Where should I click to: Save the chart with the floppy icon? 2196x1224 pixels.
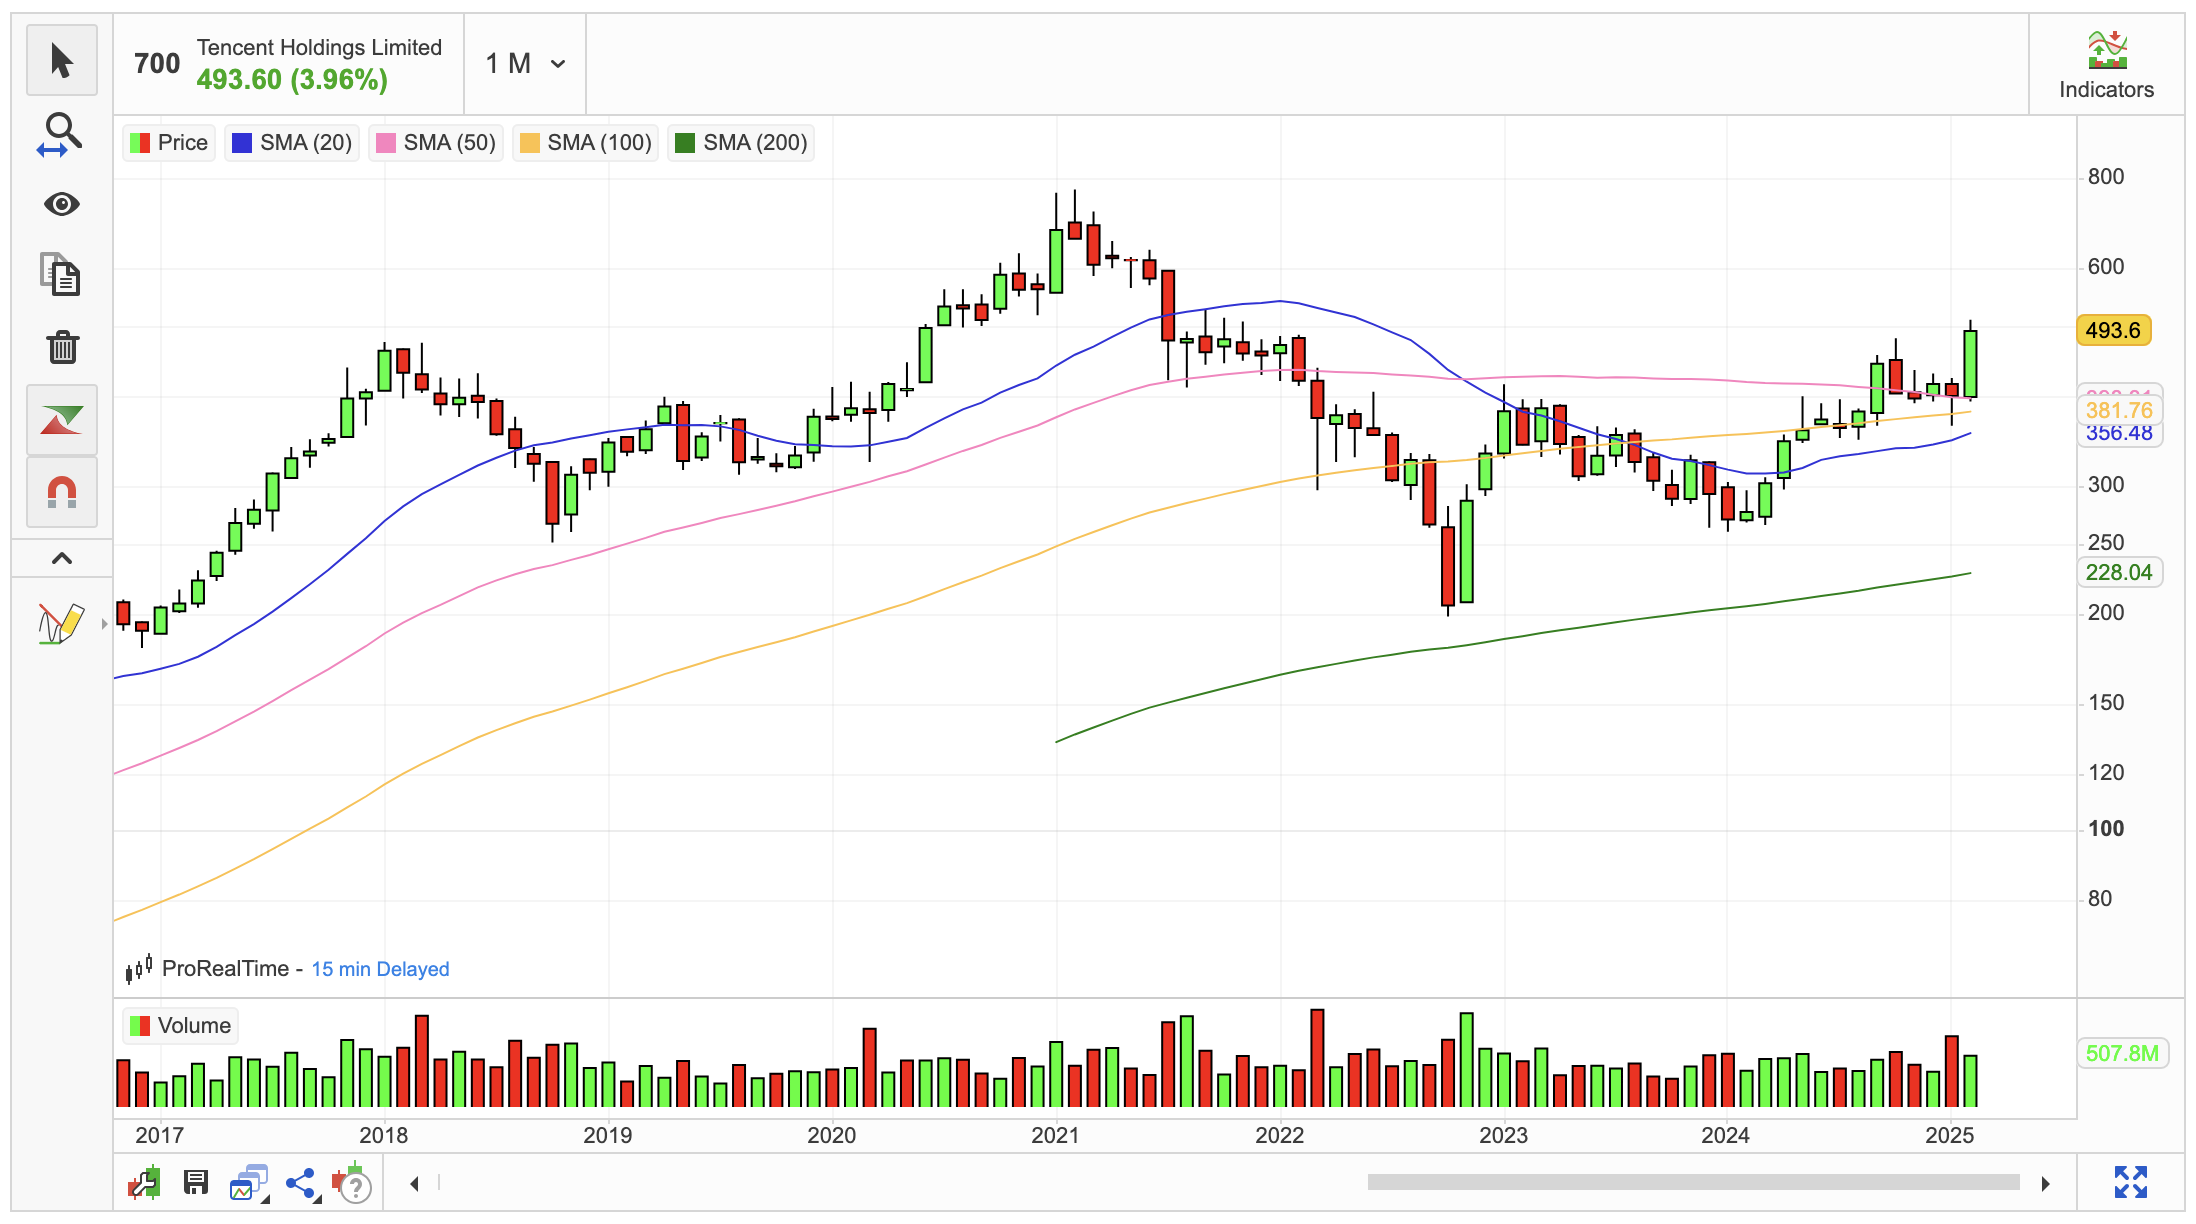(x=196, y=1183)
